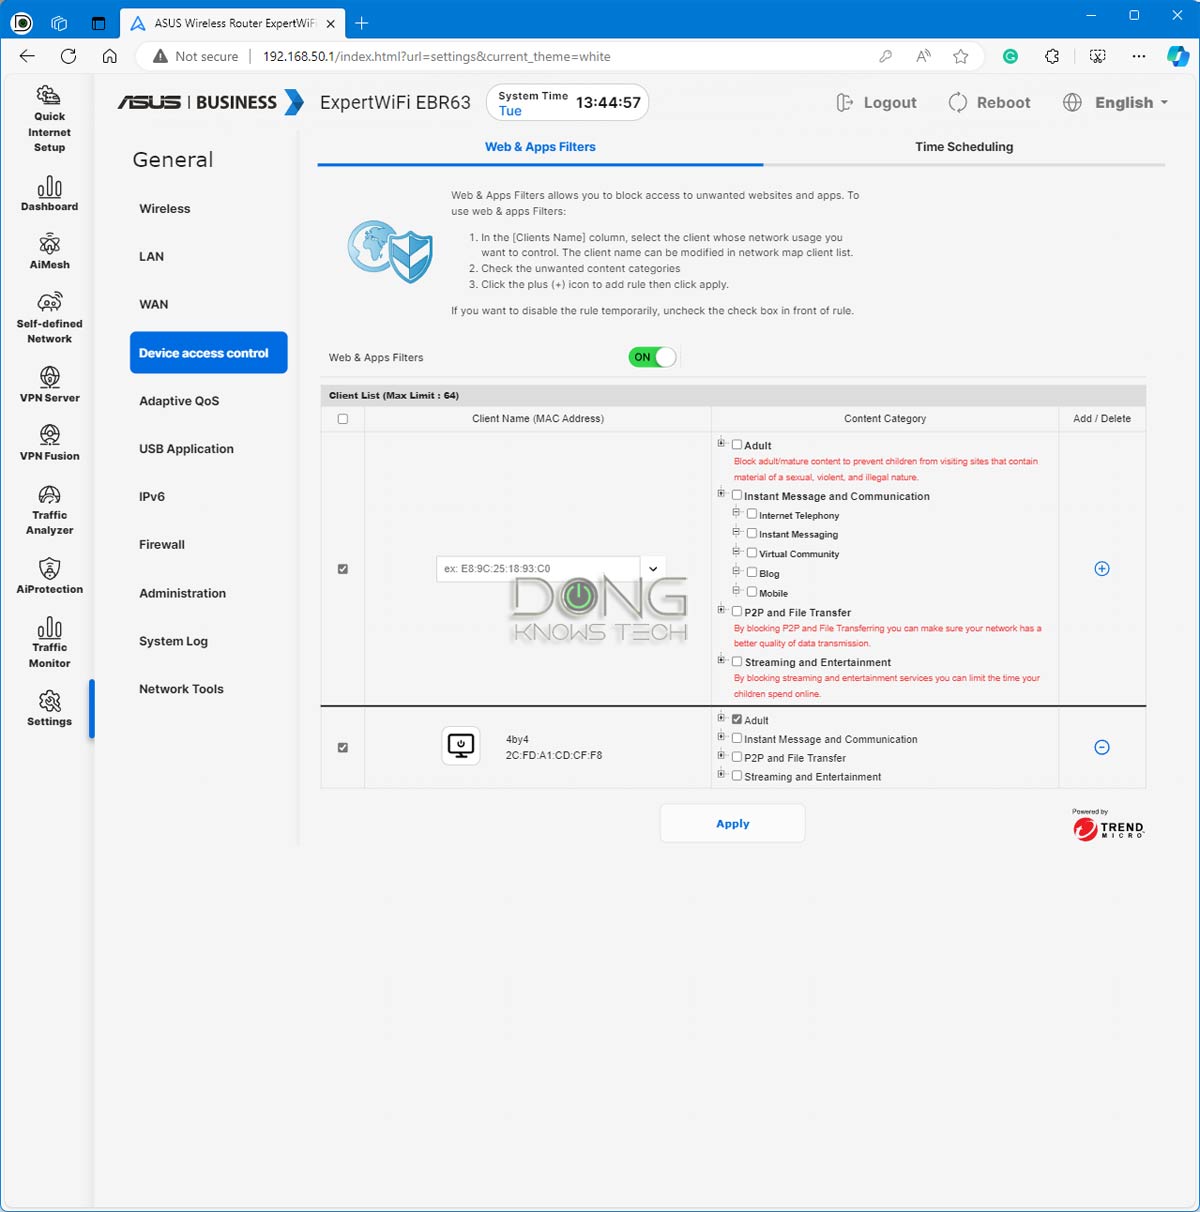Uncheck the new rule row checkbox
The width and height of the screenshot is (1200, 1212).
(343, 569)
